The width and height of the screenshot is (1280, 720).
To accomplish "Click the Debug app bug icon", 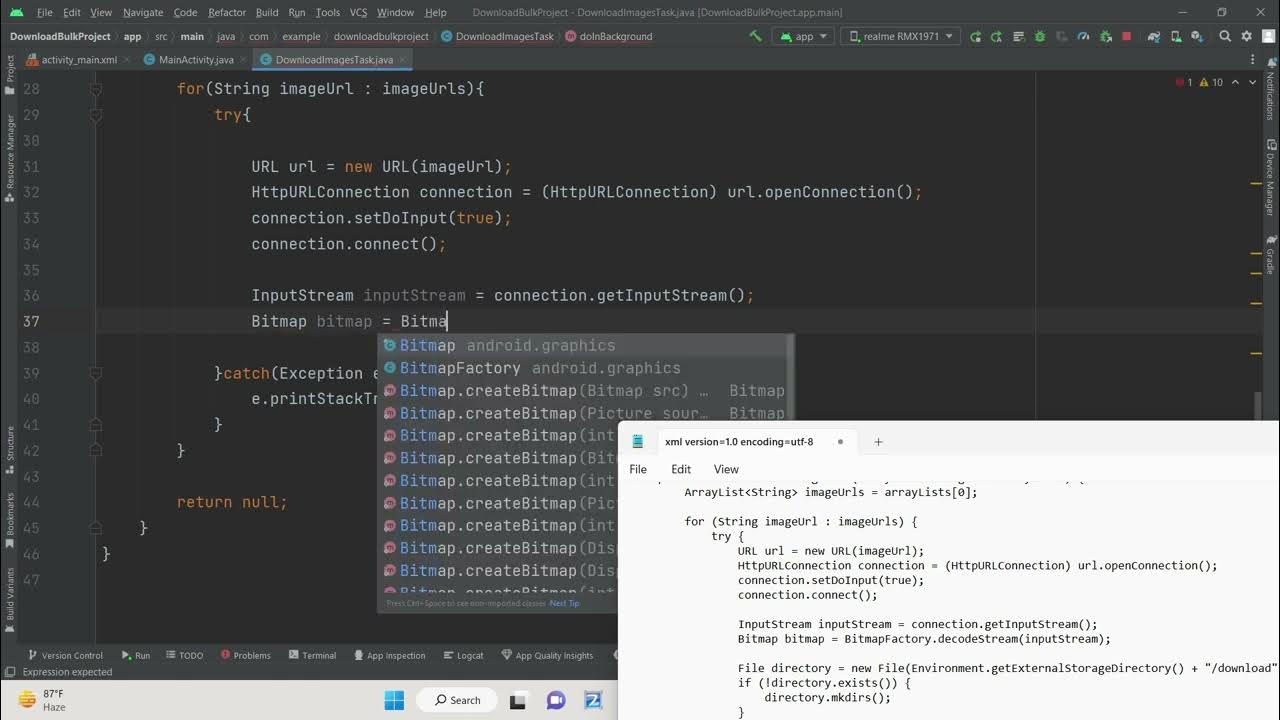I will pos(1040,36).
